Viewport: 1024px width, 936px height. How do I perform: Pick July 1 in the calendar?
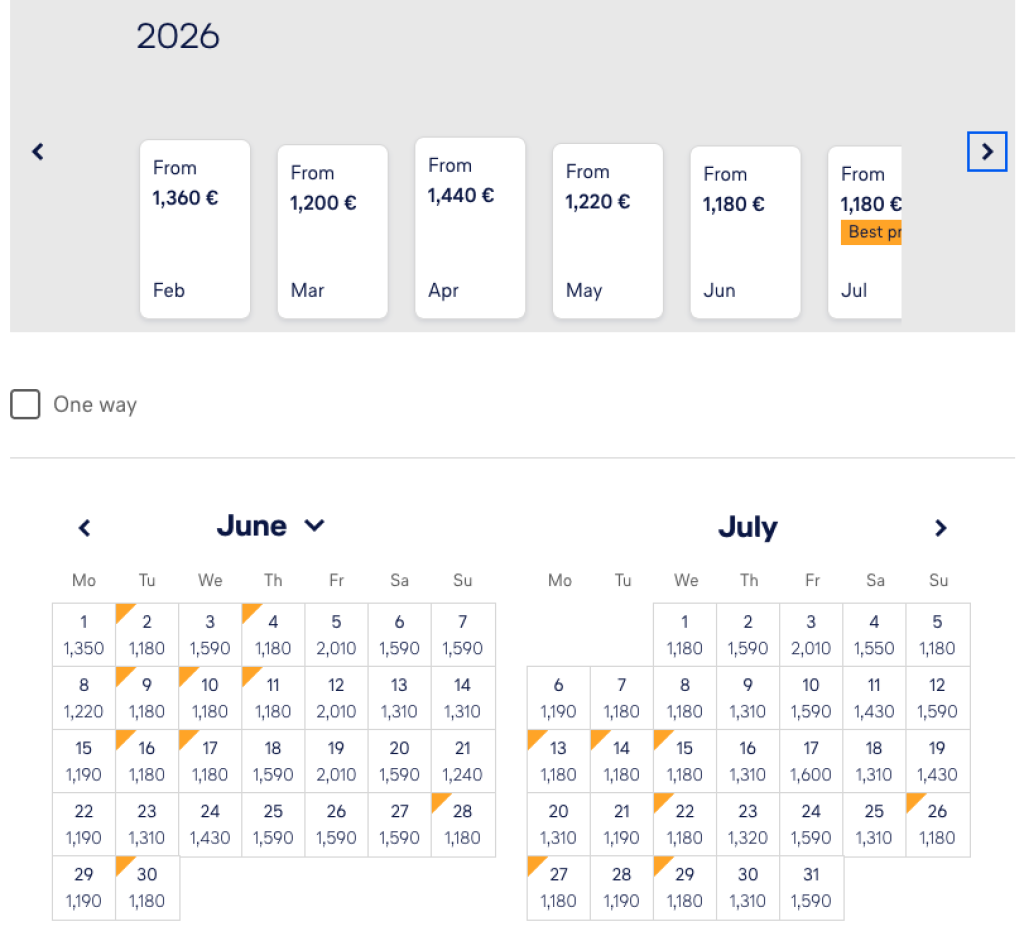tap(685, 635)
